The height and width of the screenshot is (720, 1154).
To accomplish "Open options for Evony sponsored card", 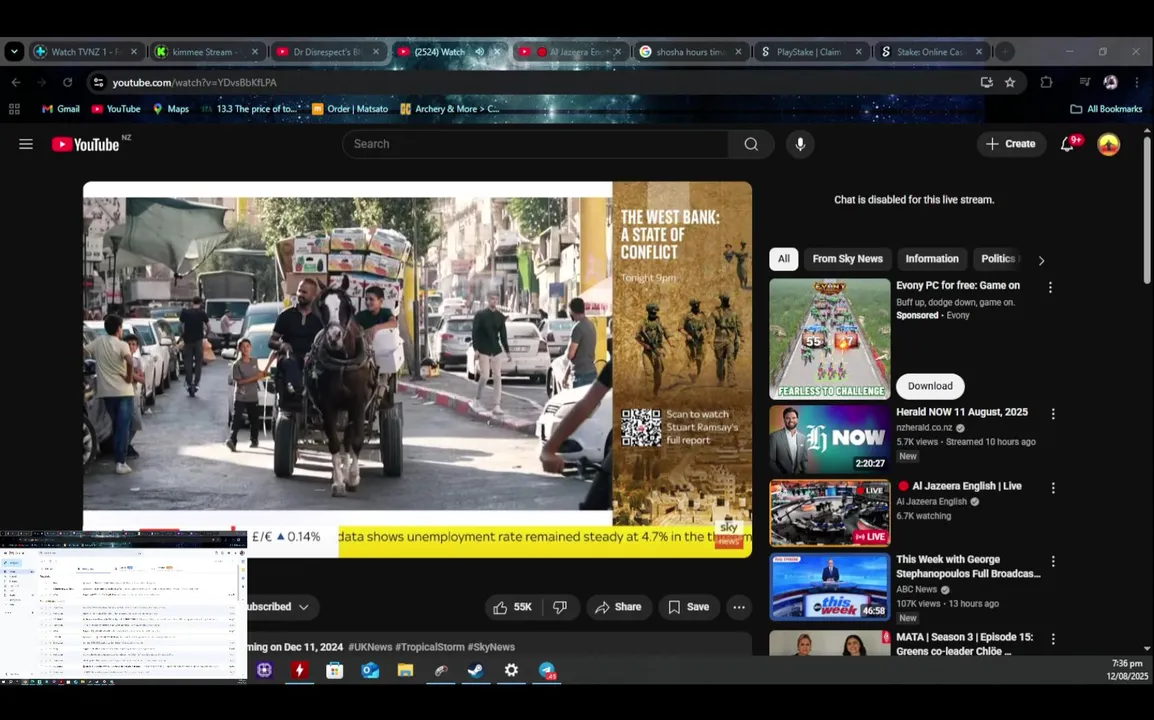I will click(1050, 287).
